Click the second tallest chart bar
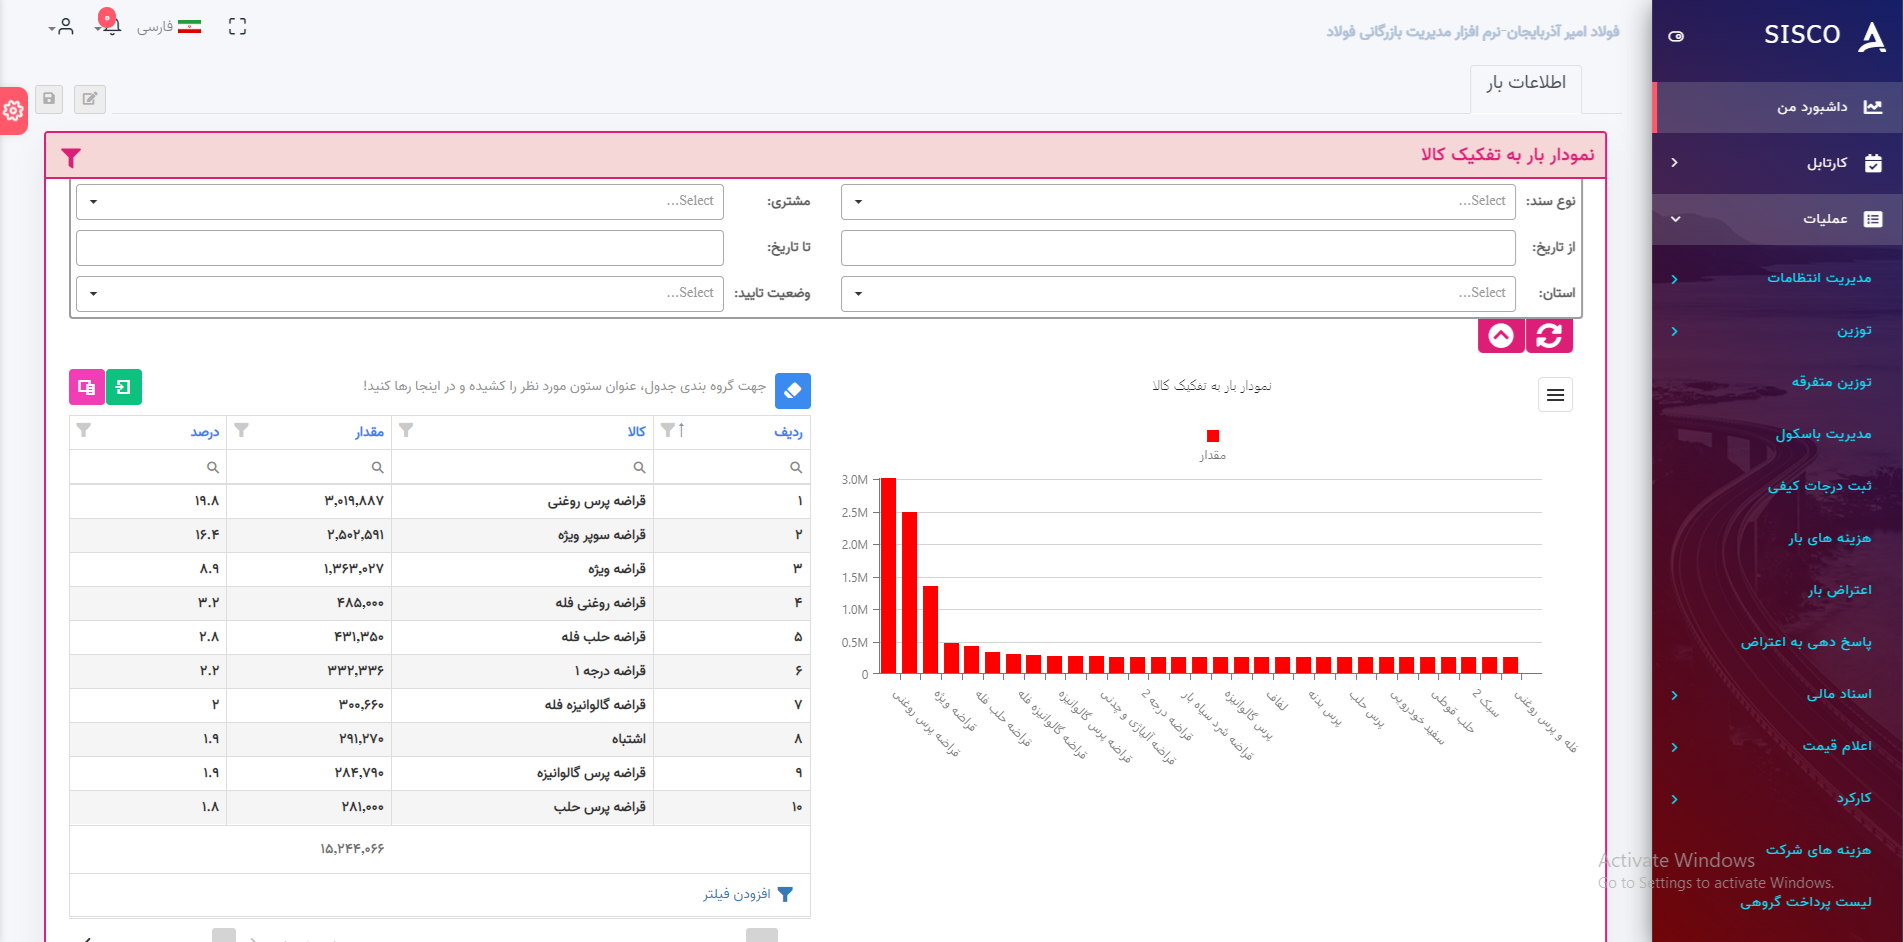The image size is (1903, 942). [909, 593]
